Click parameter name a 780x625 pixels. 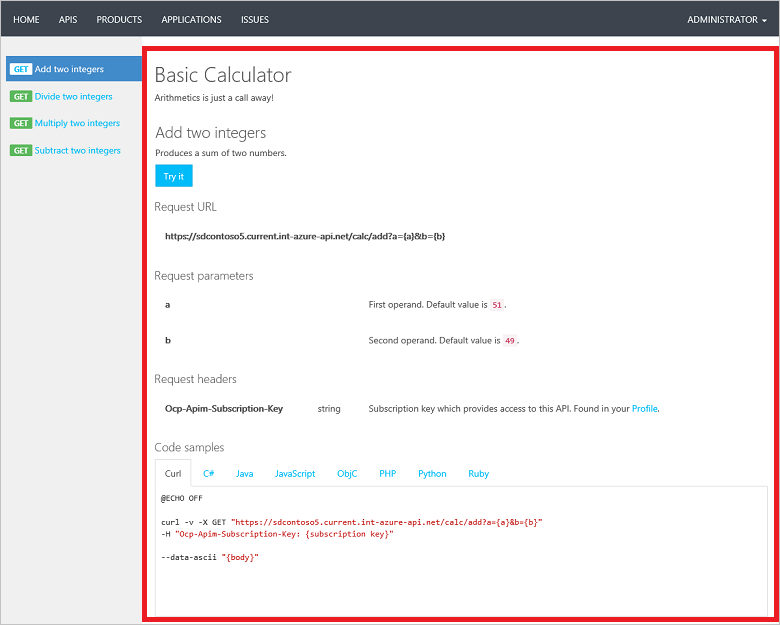[168, 305]
